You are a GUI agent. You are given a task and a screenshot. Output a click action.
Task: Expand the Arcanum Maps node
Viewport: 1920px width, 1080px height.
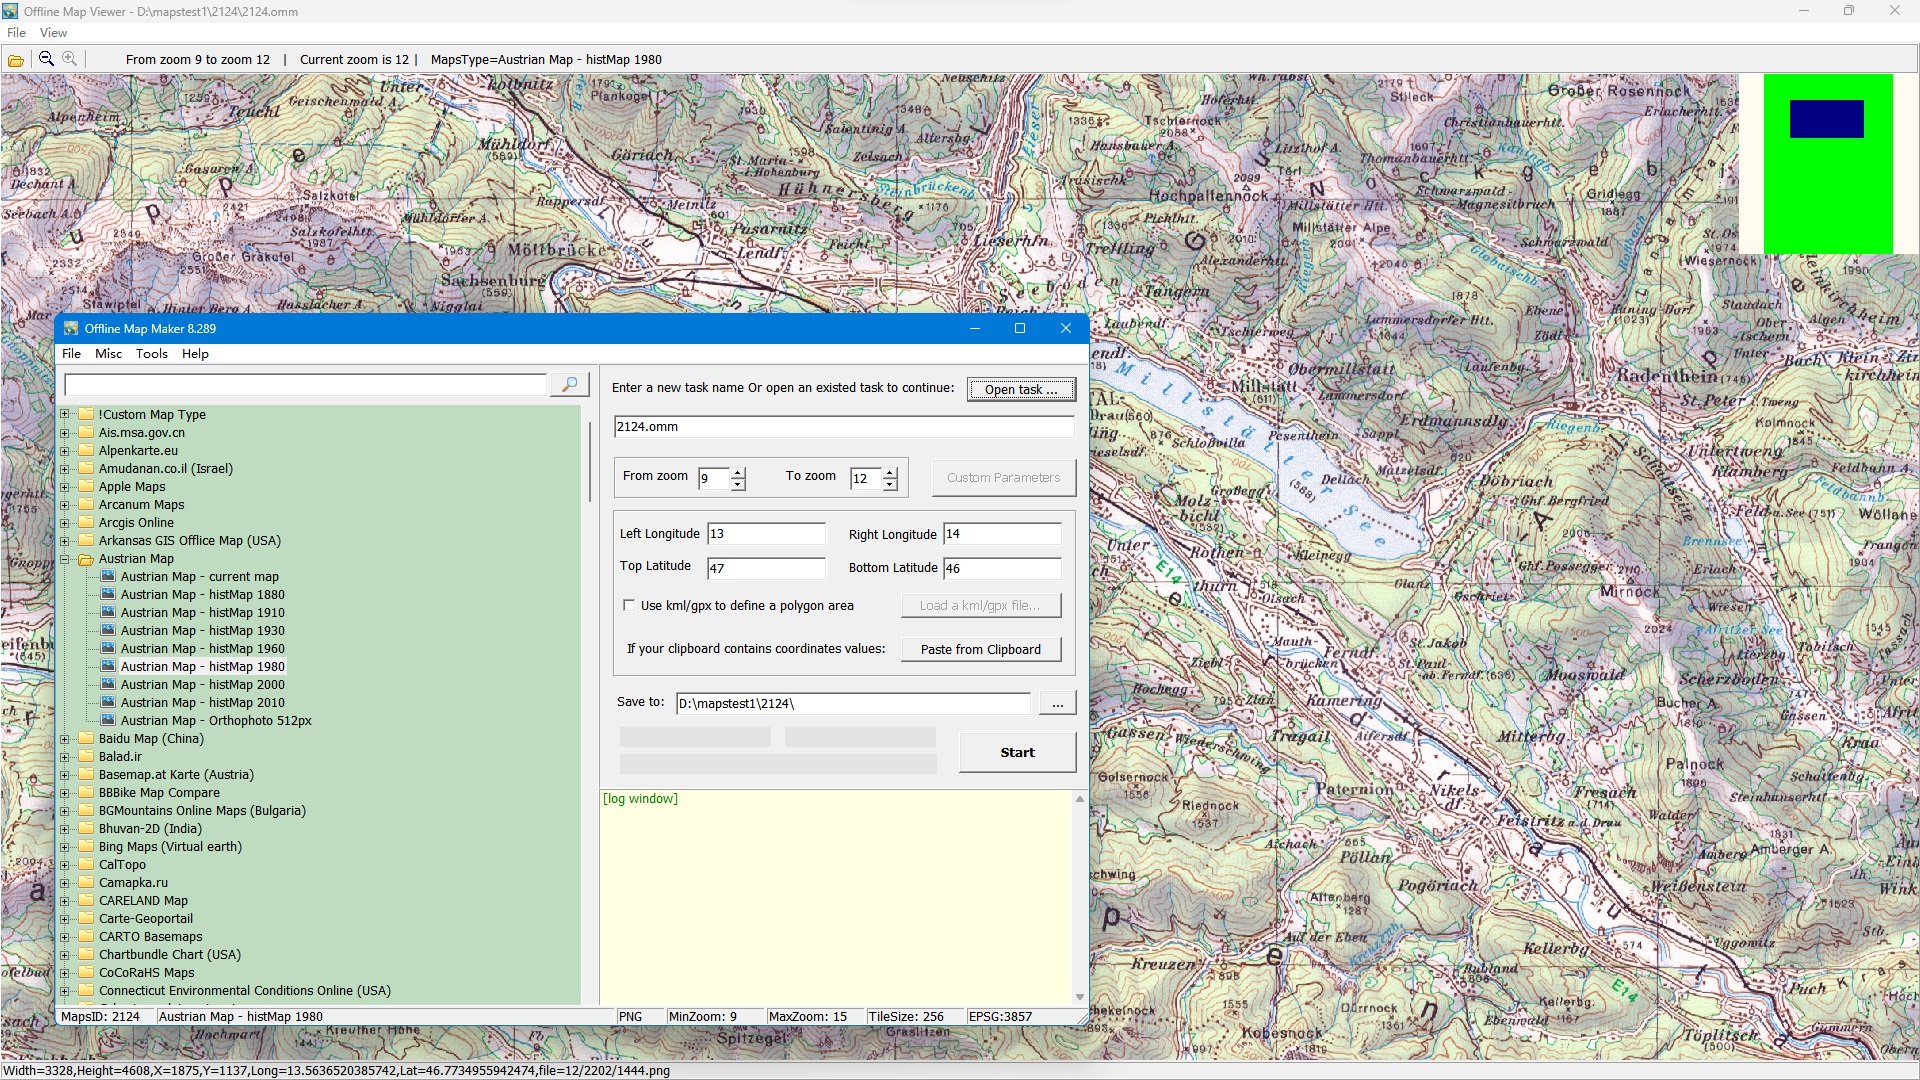tap(65, 505)
